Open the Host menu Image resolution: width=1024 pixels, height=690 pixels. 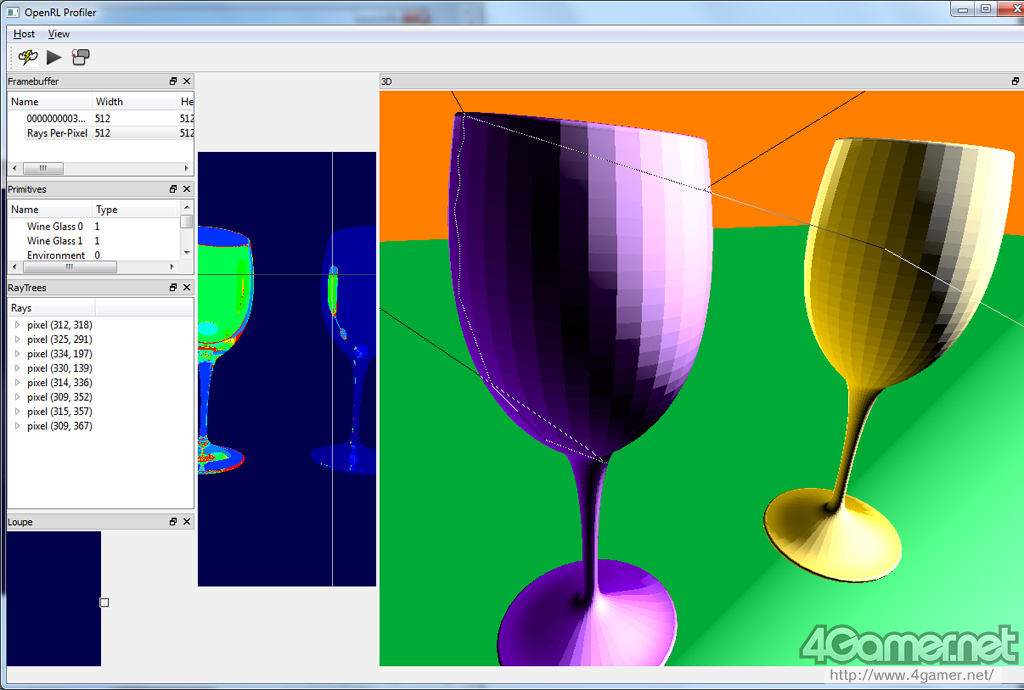24,34
